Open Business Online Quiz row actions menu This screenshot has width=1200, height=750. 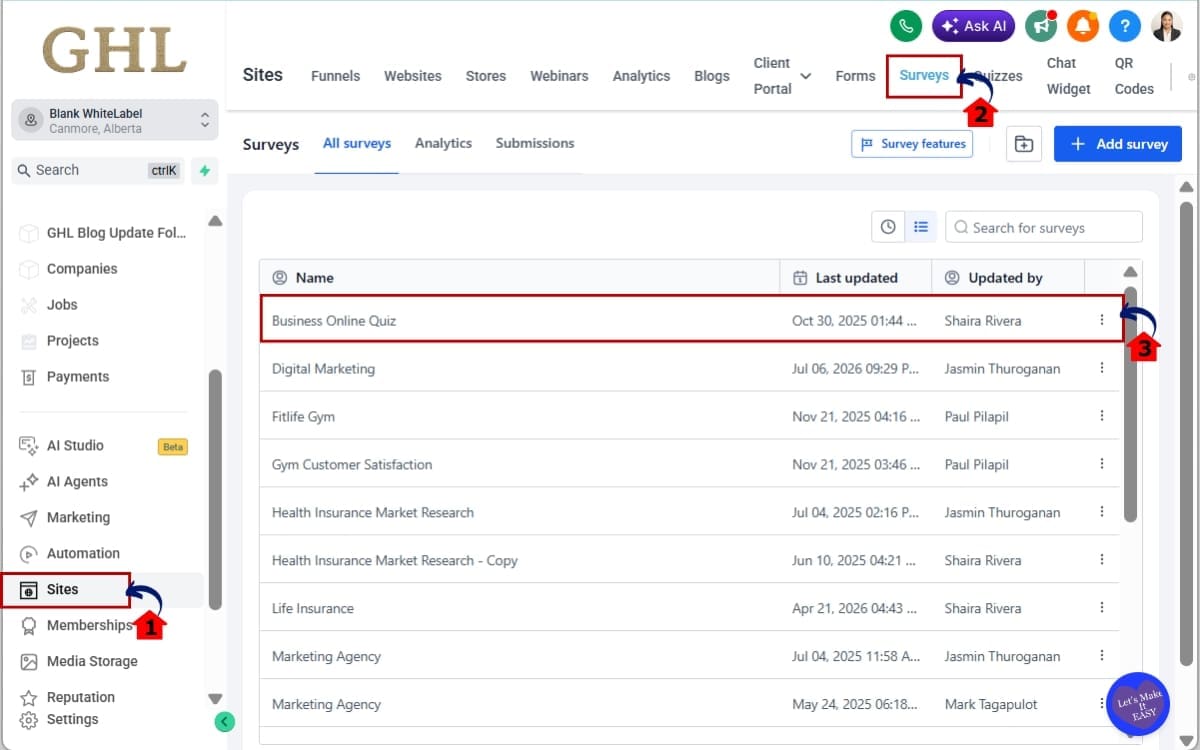1102,320
